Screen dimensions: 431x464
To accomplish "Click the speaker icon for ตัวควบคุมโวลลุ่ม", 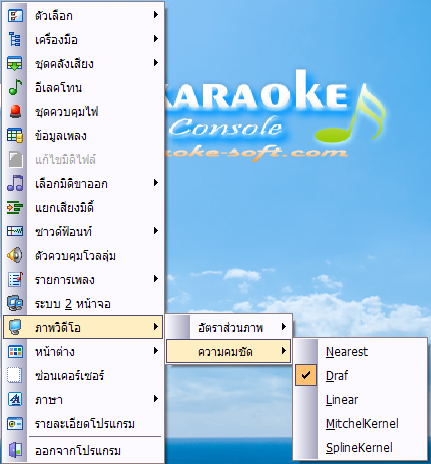I will click(15, 255).
